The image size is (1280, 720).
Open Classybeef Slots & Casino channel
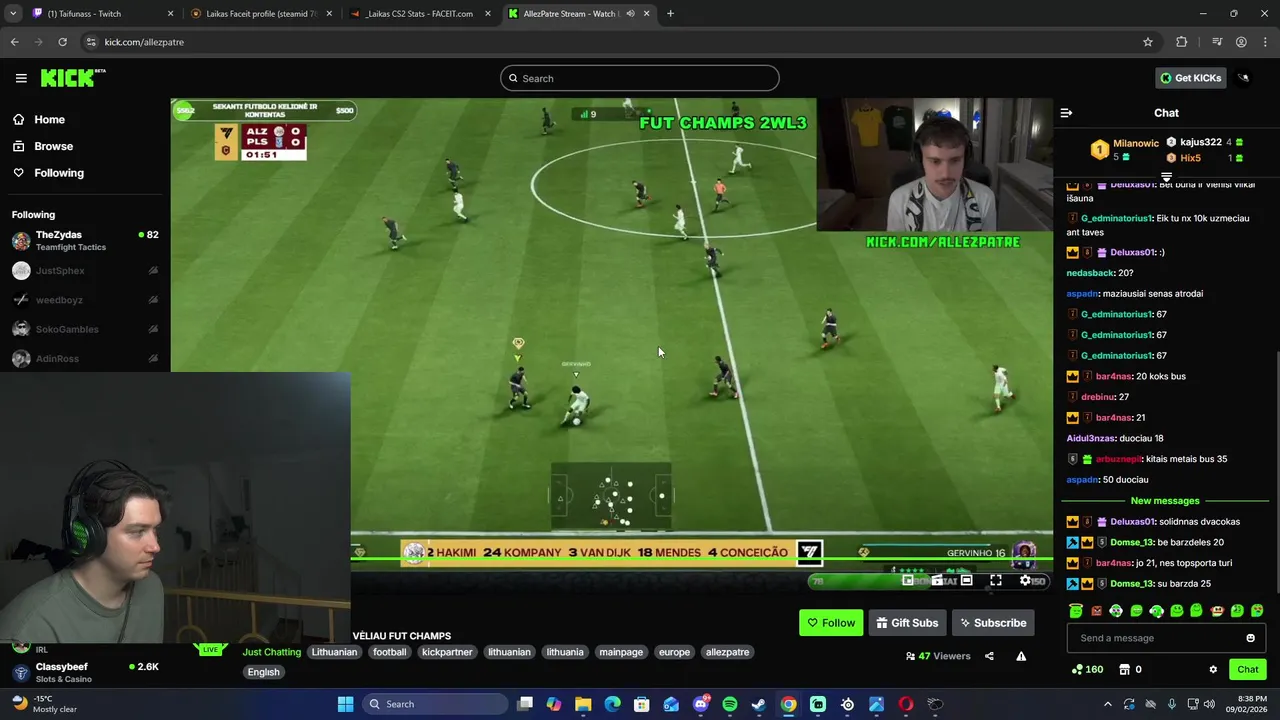[x=85, y=672]
